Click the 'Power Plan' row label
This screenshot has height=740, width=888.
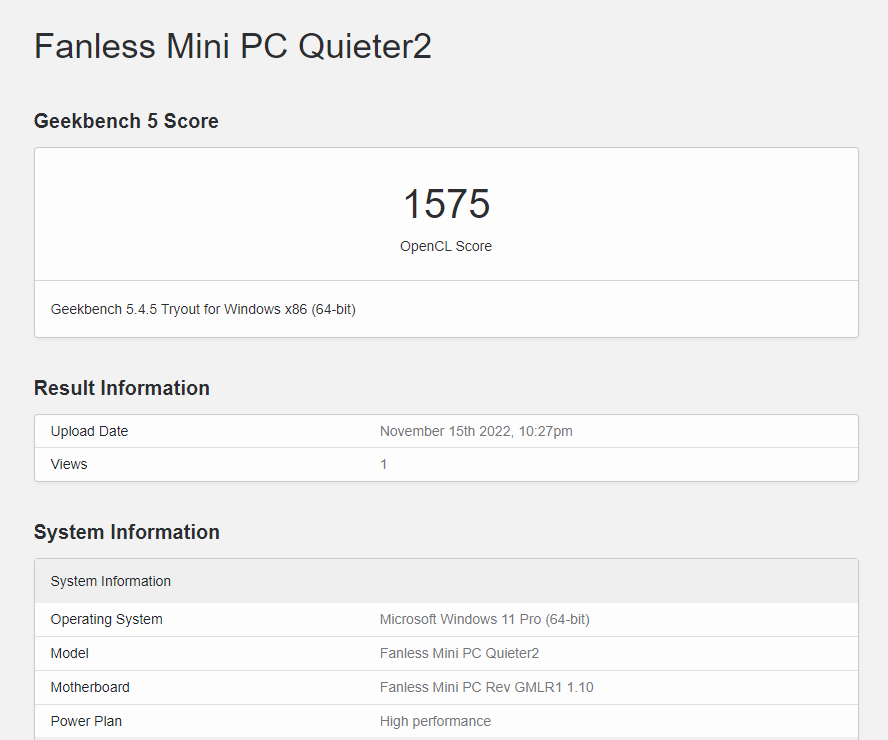tap(86, 721)
